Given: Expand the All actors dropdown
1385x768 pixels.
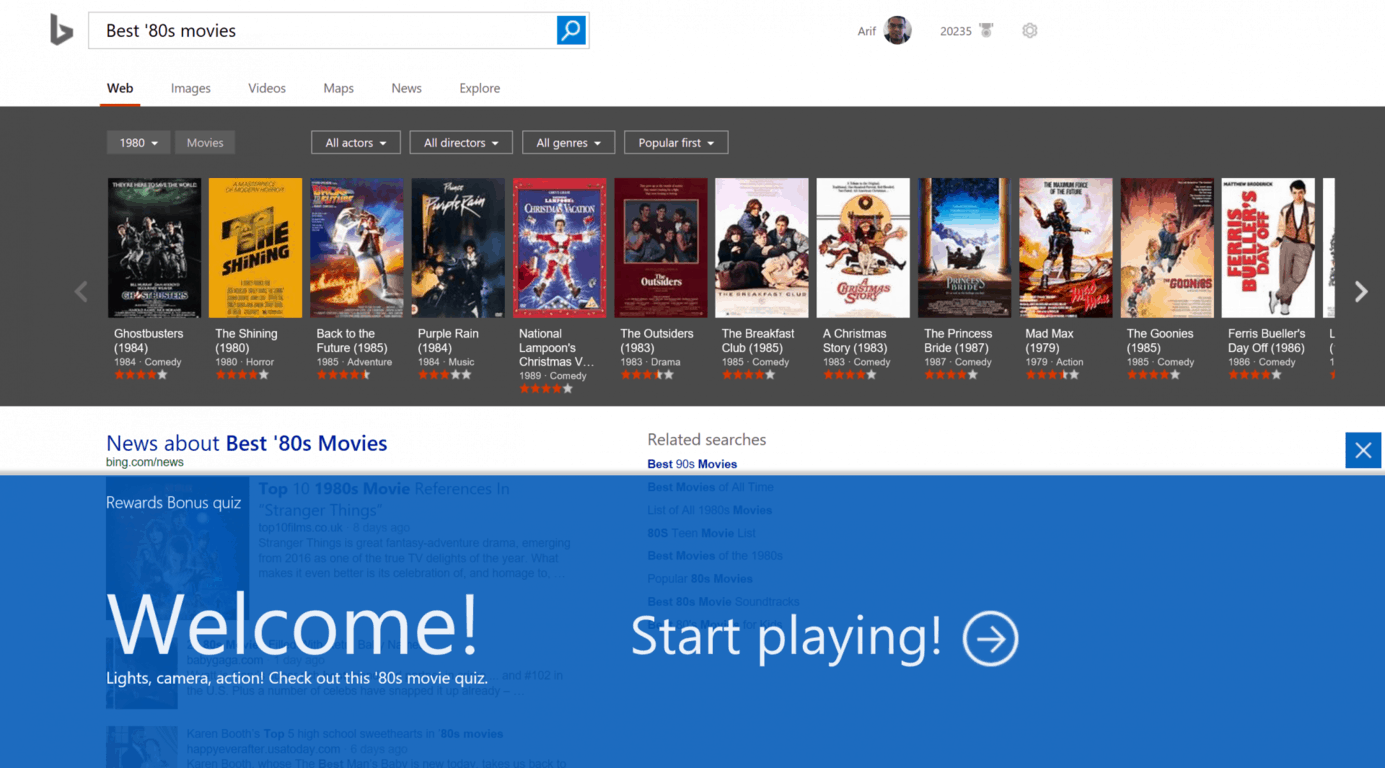Looking at the screenshot, I should point(356,143).
